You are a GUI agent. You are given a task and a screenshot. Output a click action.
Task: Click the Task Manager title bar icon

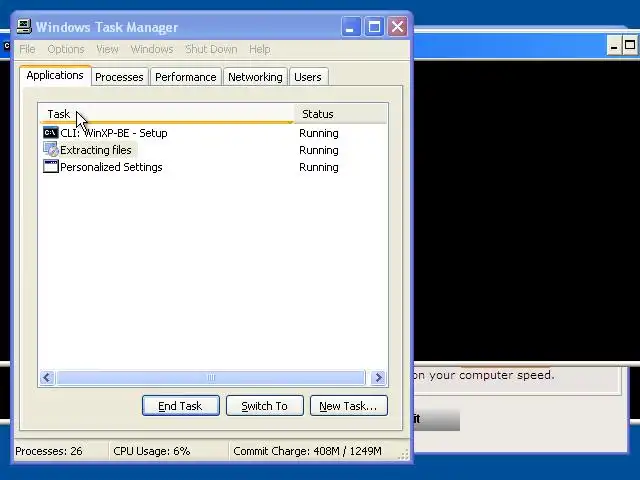pos(24,27)
